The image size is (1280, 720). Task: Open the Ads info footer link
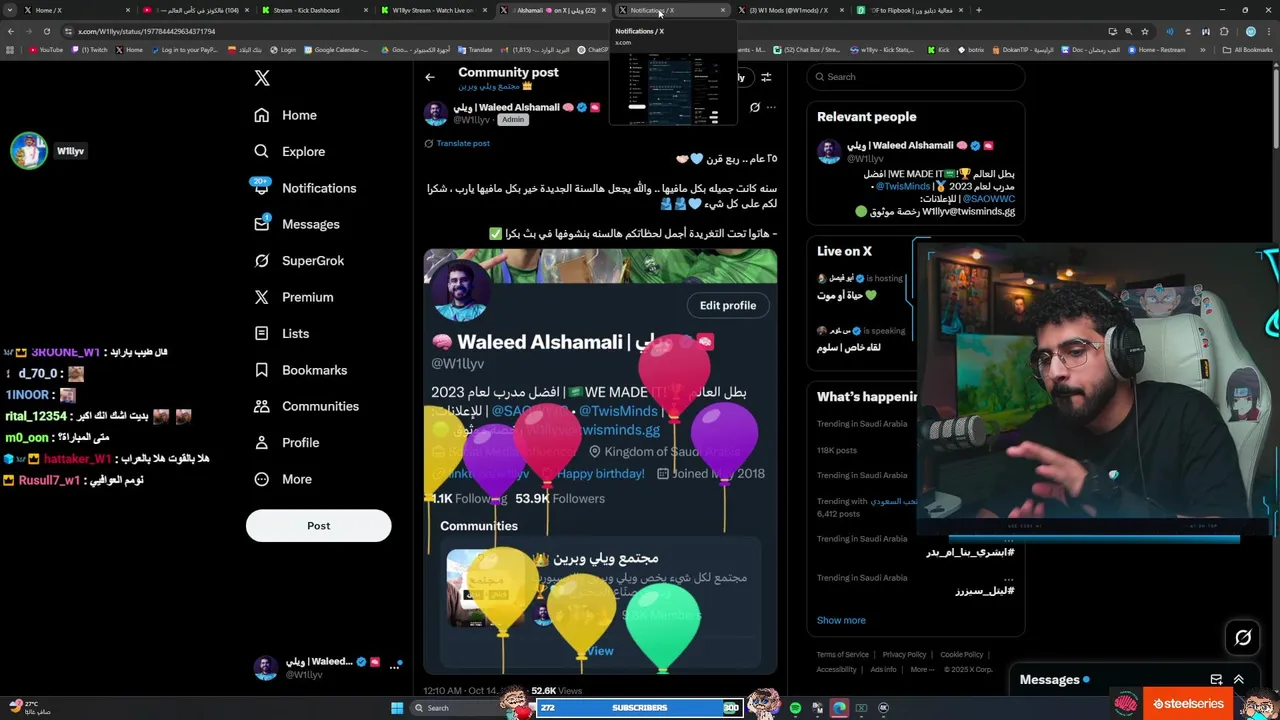[x=883, y=669]
